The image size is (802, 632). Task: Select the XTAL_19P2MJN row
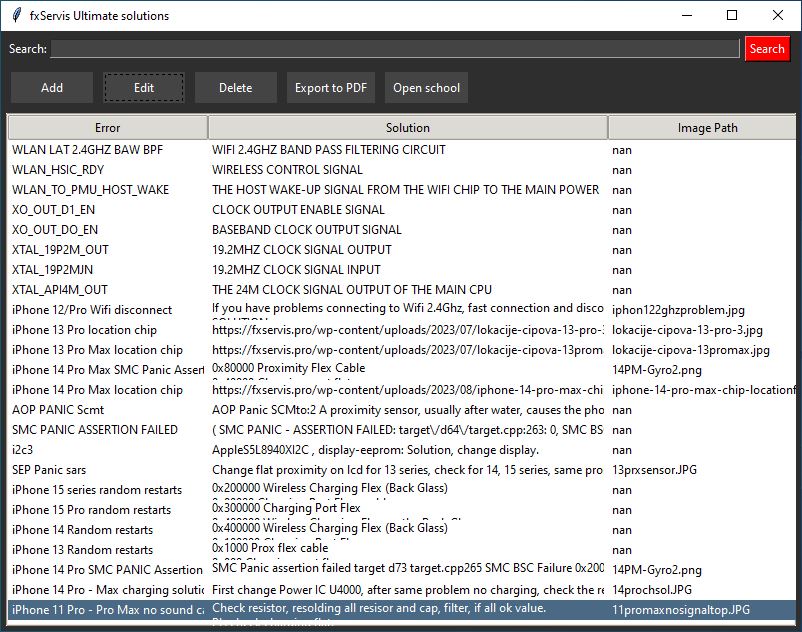click(x=402, y=269)
